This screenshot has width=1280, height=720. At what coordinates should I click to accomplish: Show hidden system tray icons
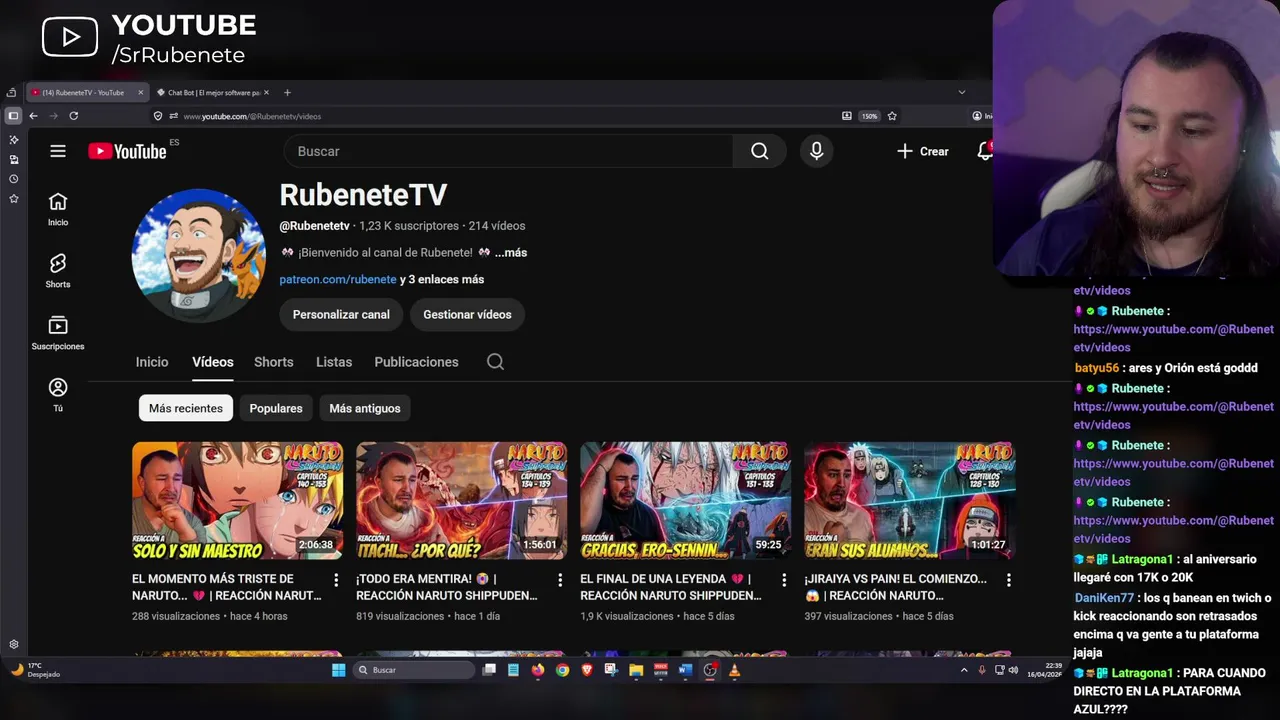964,670
